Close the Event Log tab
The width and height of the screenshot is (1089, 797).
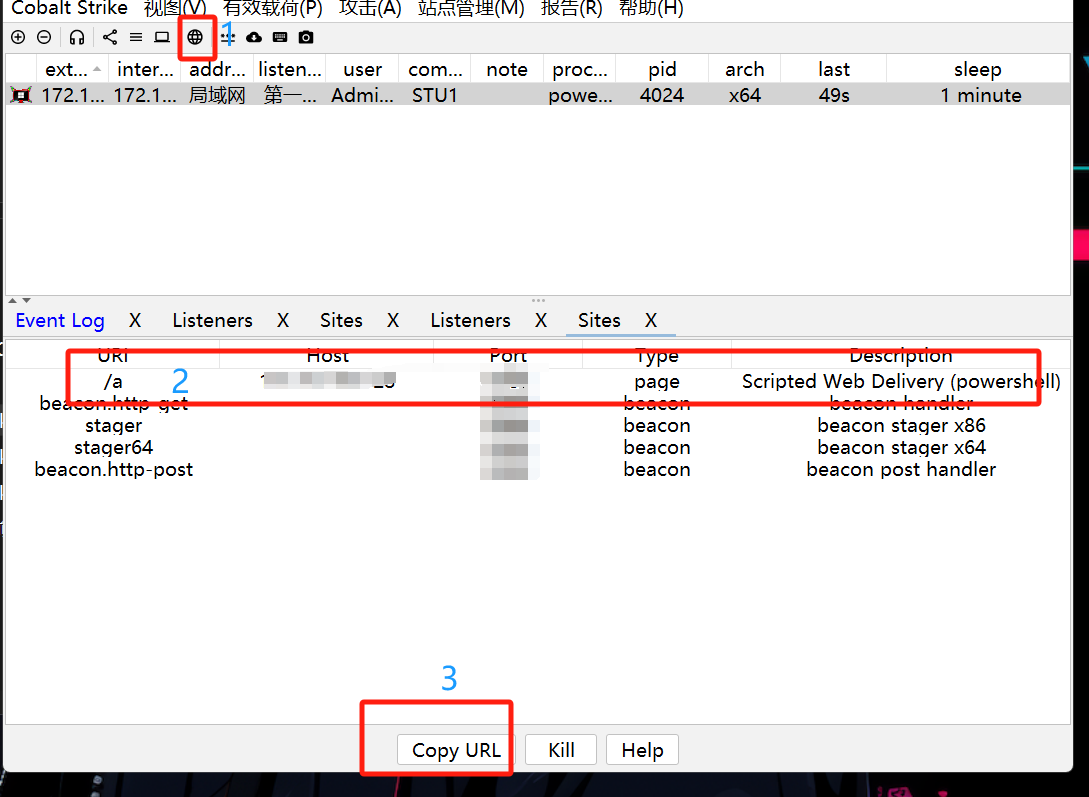[x=135, y=320]
